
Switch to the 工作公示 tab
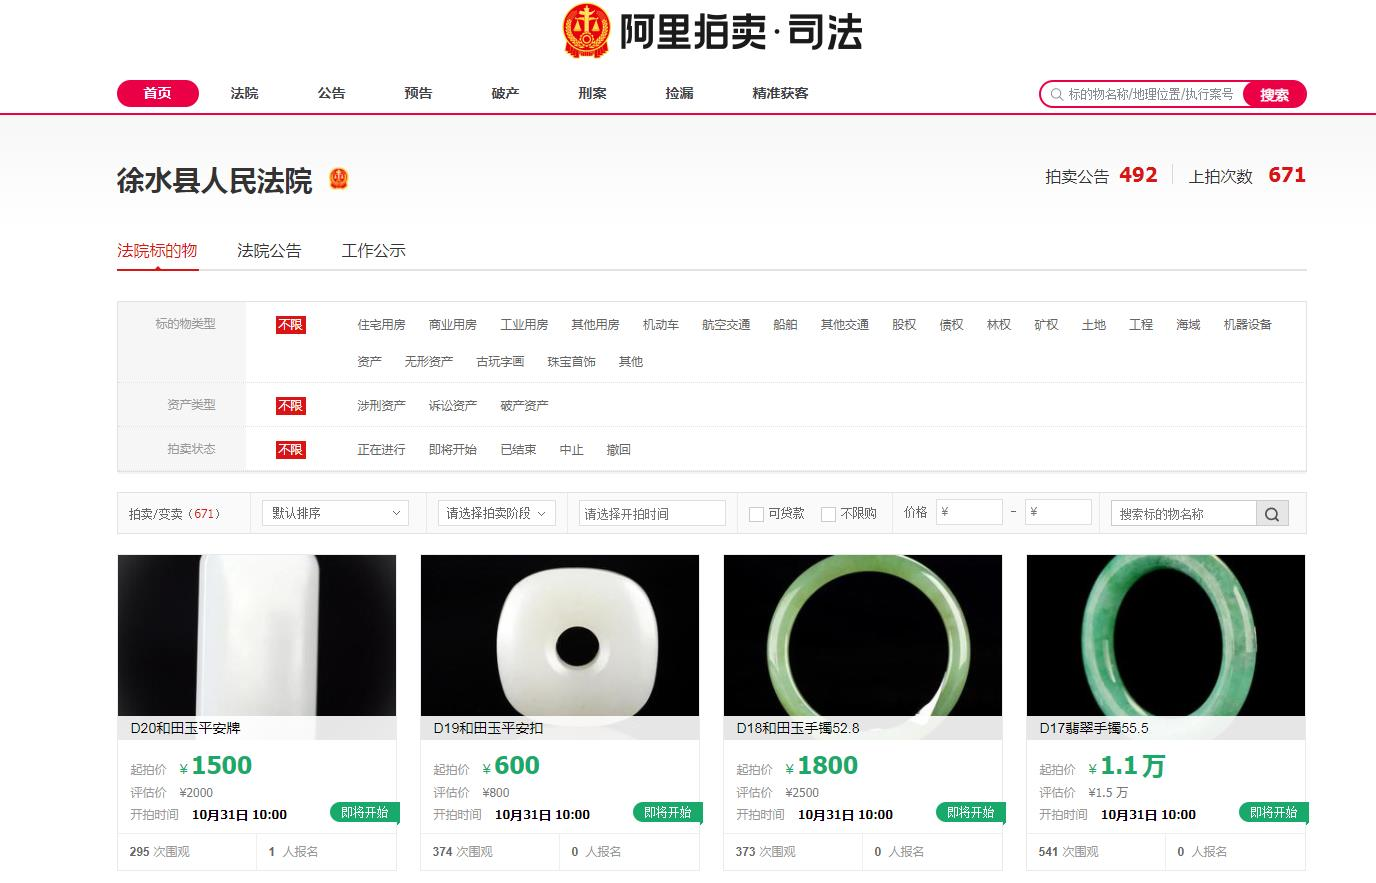coord(373,250)
